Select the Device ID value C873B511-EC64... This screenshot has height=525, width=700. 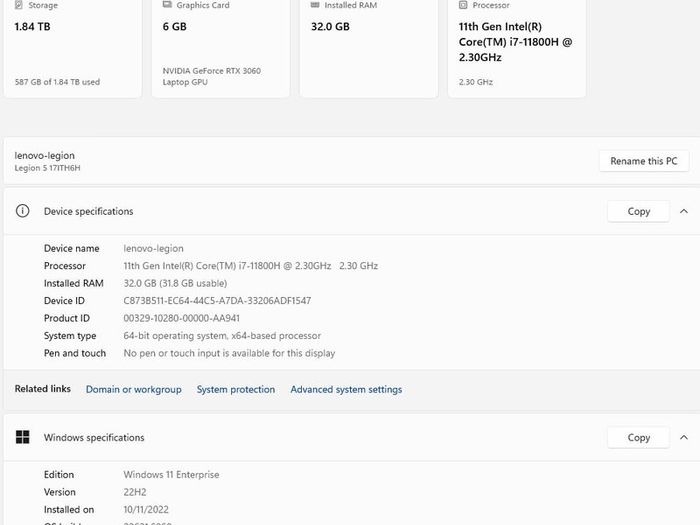tap(217, 300)
